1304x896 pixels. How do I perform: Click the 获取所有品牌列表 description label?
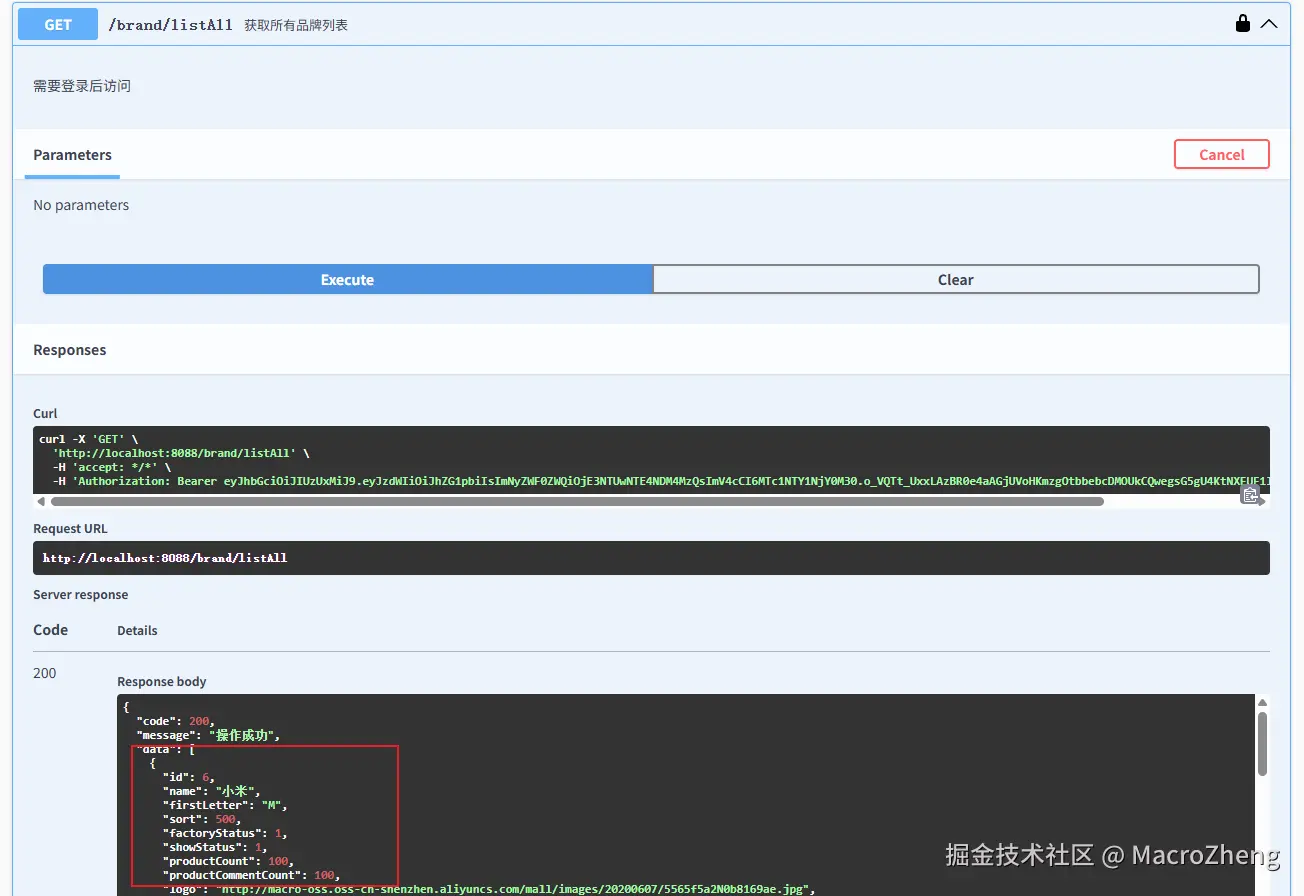click(297, 25)
